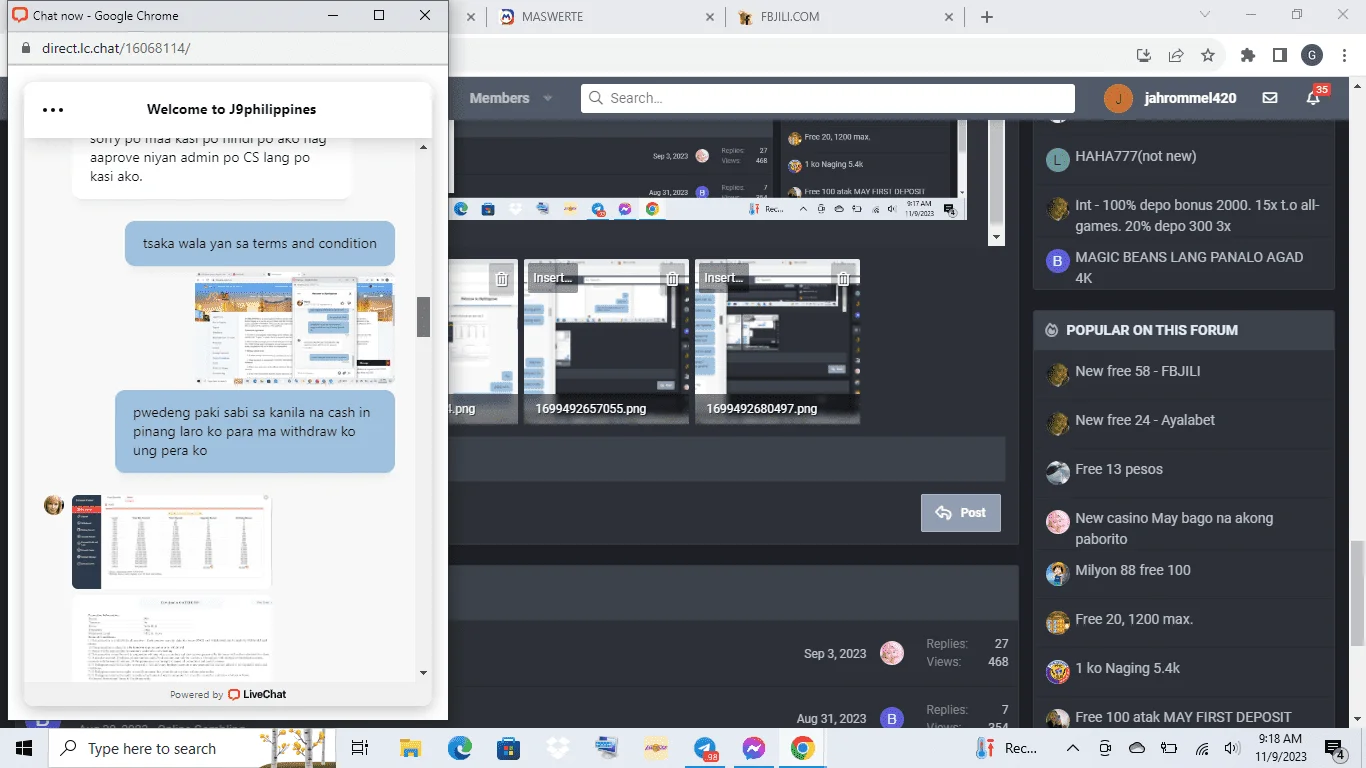This screenshot has height=768, width=1366.
Task: Open 'New free 58 - FBJILI' thread
Action: pyautogui.click(x=1138, y=371)
